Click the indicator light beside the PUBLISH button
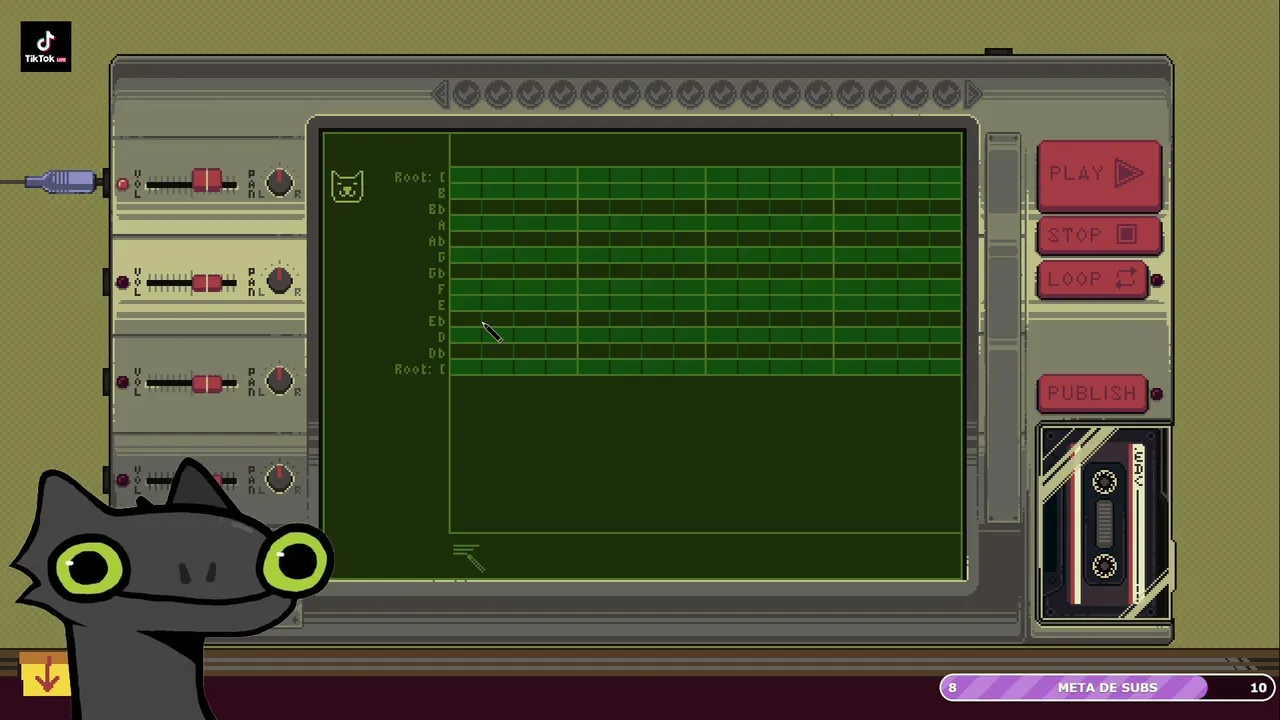The height and width of the screenshot is (720, 1280). pyautogui.click(x=1157, y=394)
